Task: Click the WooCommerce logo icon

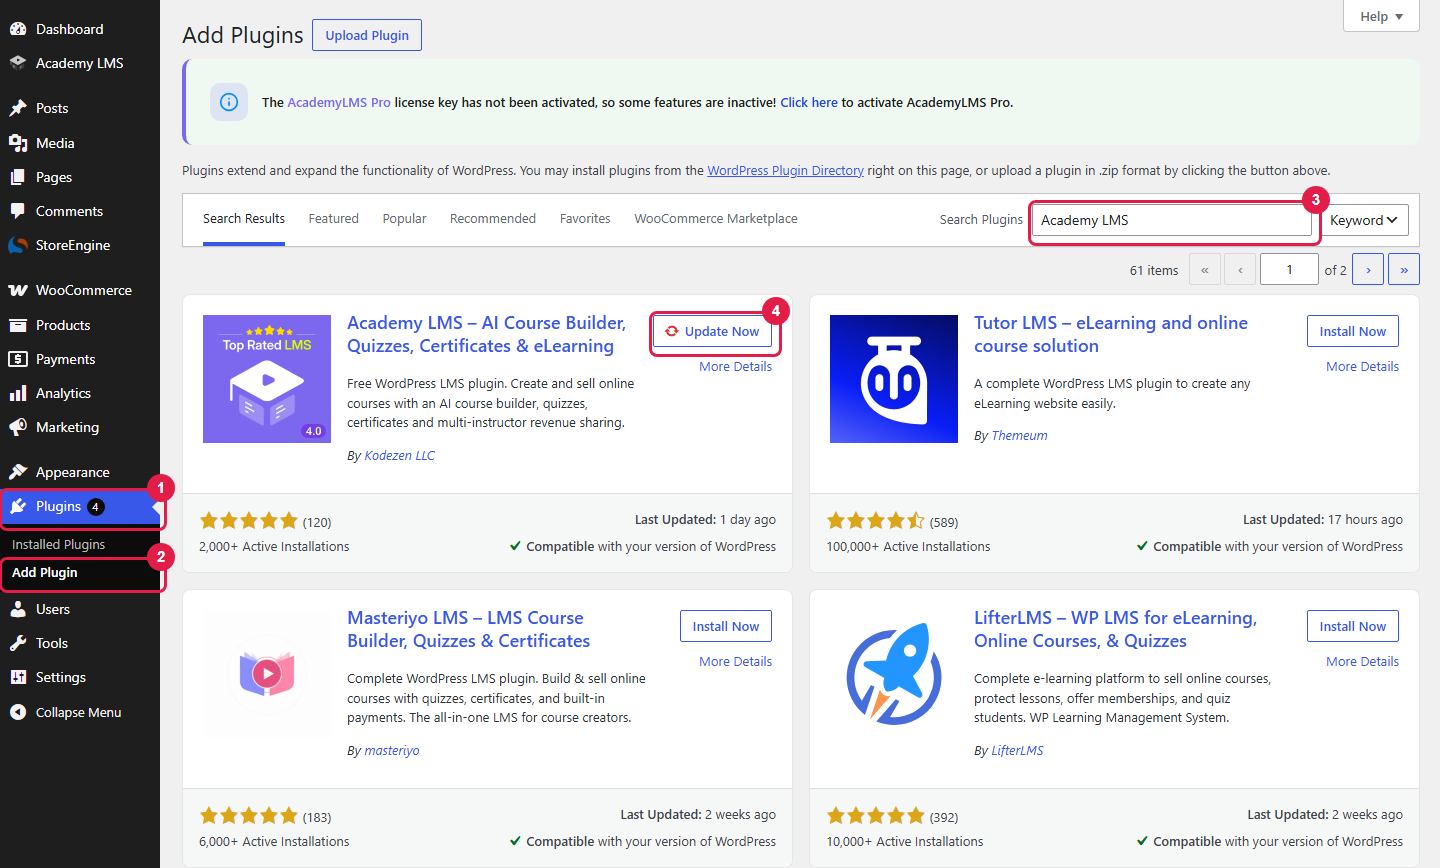Action: pyautogui.click(x=18, y=290)
